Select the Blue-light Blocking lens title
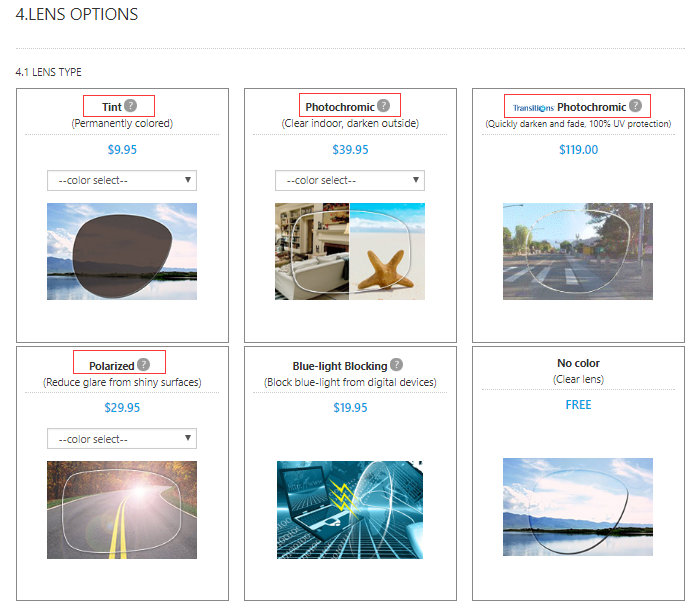The width and height of the screenshot is (693, 605). 340,366
